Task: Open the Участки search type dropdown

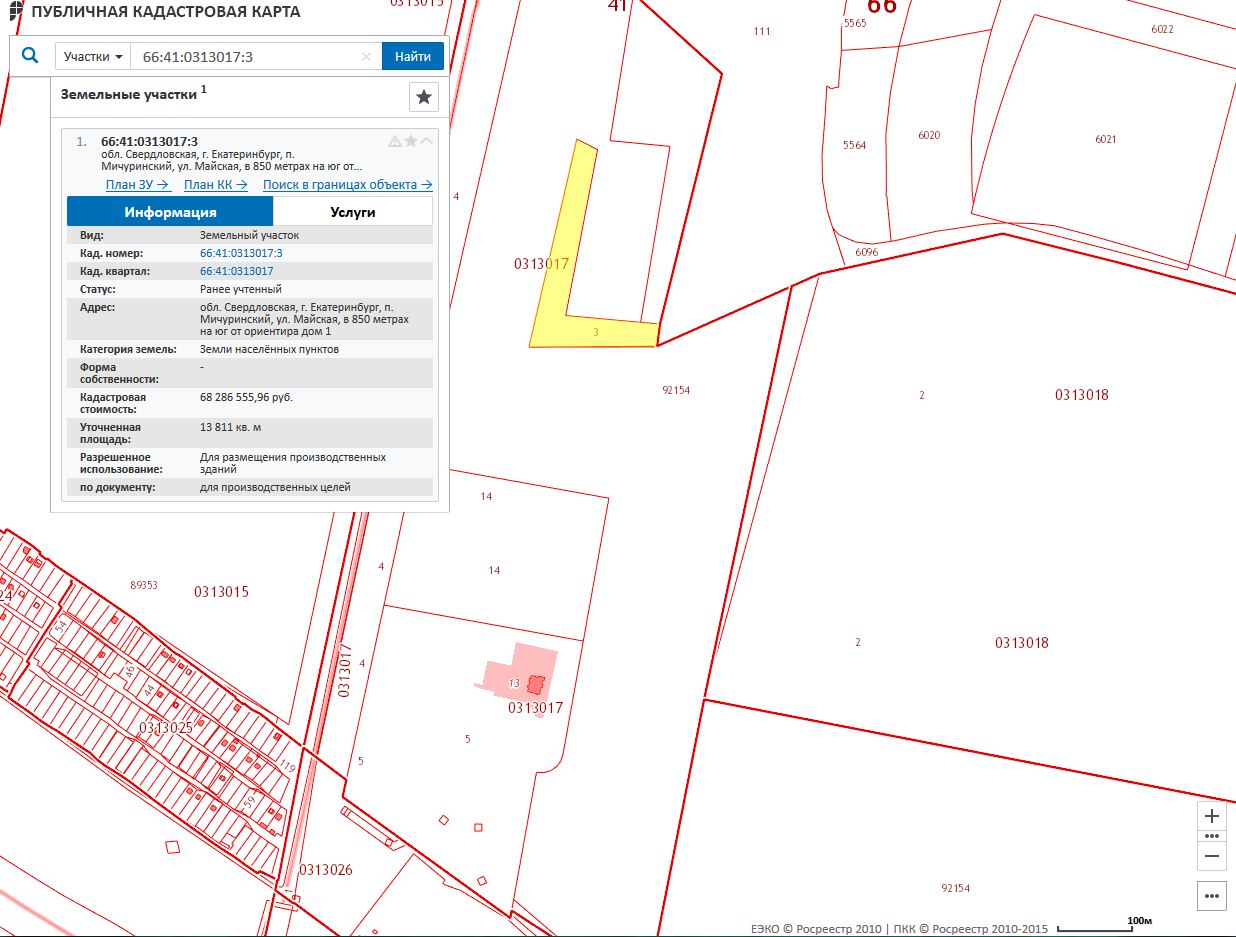Action: (93, 57)
